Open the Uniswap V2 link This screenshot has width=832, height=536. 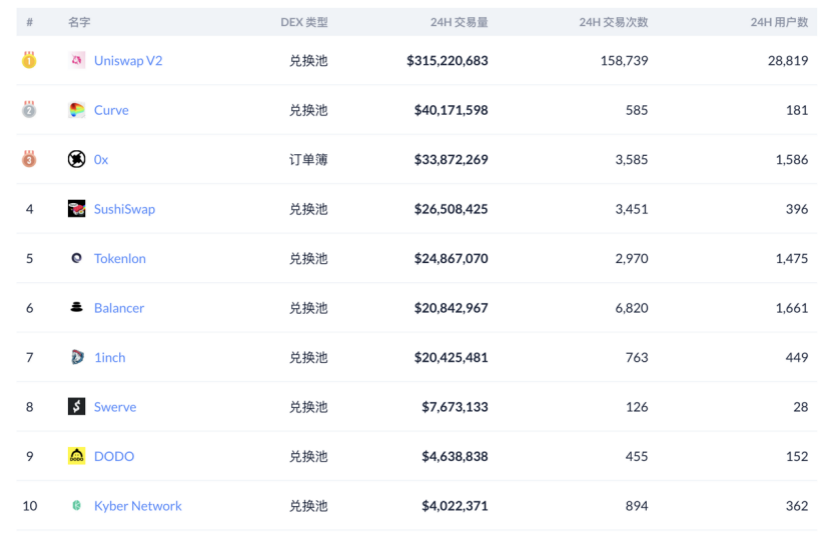tap(128, 60)
